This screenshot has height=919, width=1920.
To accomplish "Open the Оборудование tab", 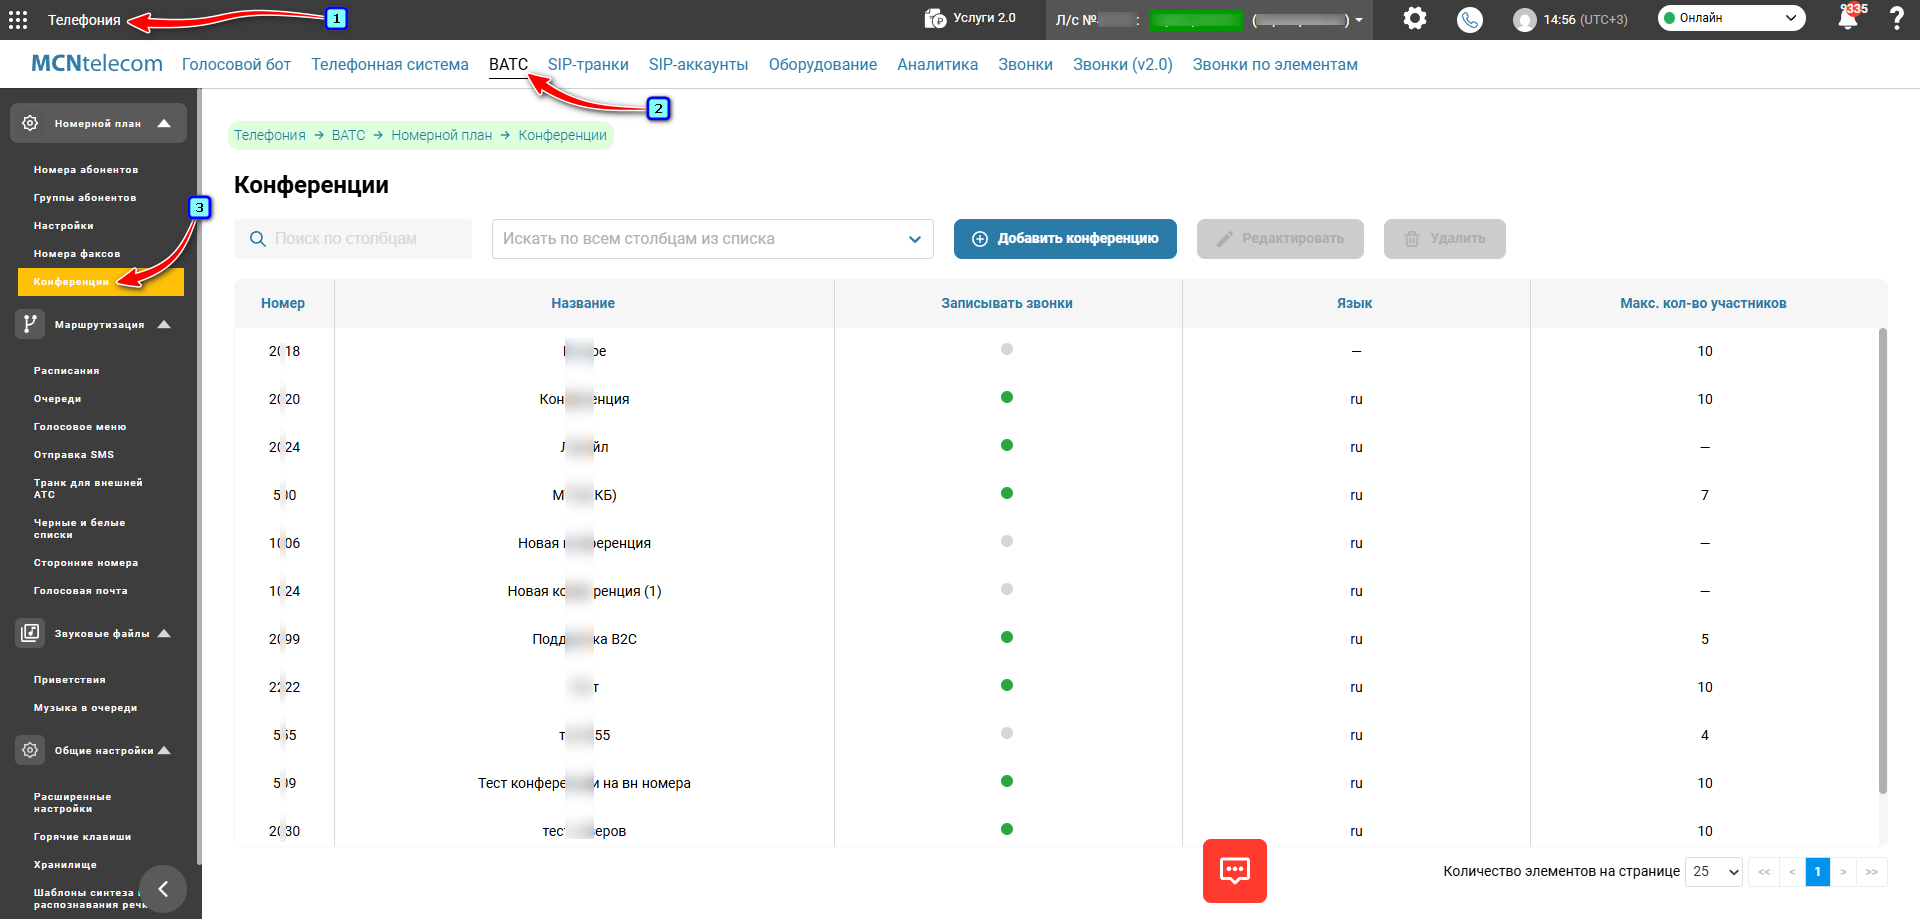I will coord(822,64).
